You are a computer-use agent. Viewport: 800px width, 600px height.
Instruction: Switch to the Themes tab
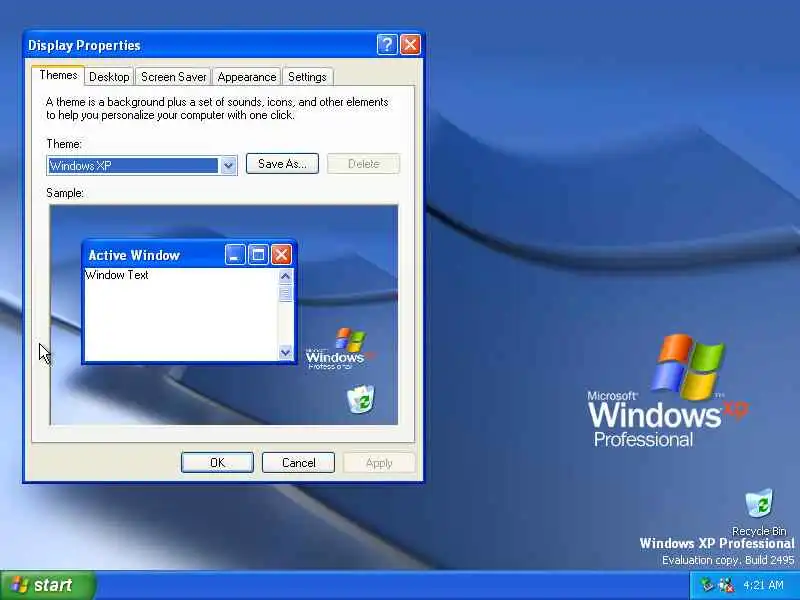point(58,76)
